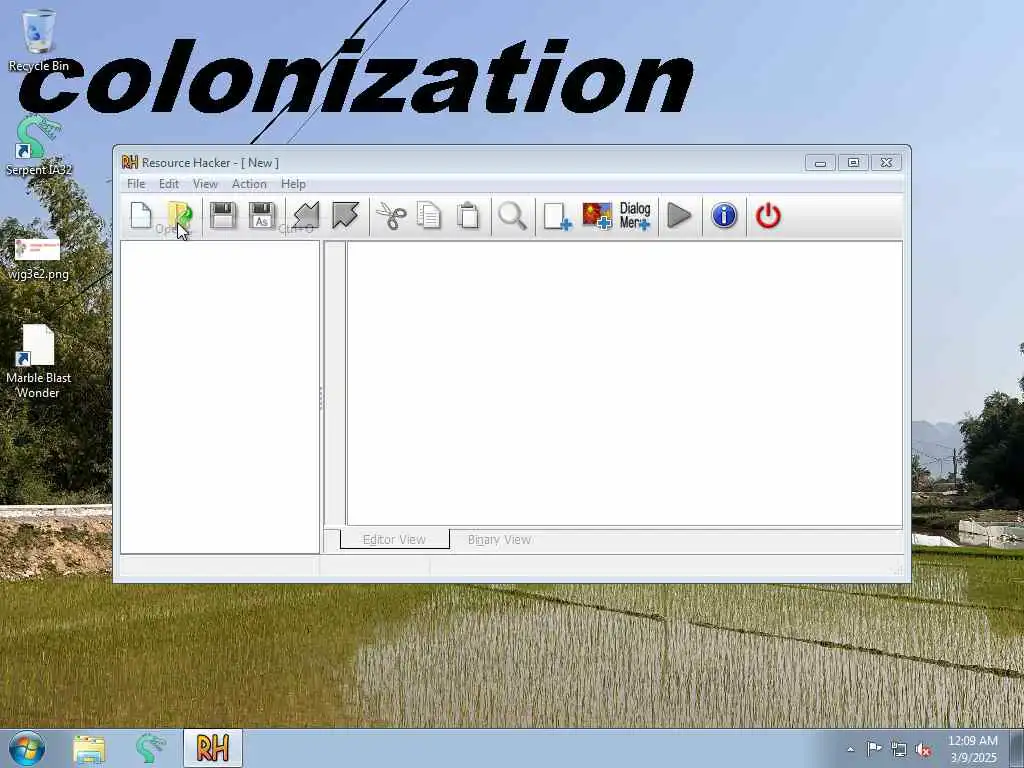1024x768 pixels.
Task: Minimize the Resource Hacker window
Action: pyautogui.click(x=820, y=163)
